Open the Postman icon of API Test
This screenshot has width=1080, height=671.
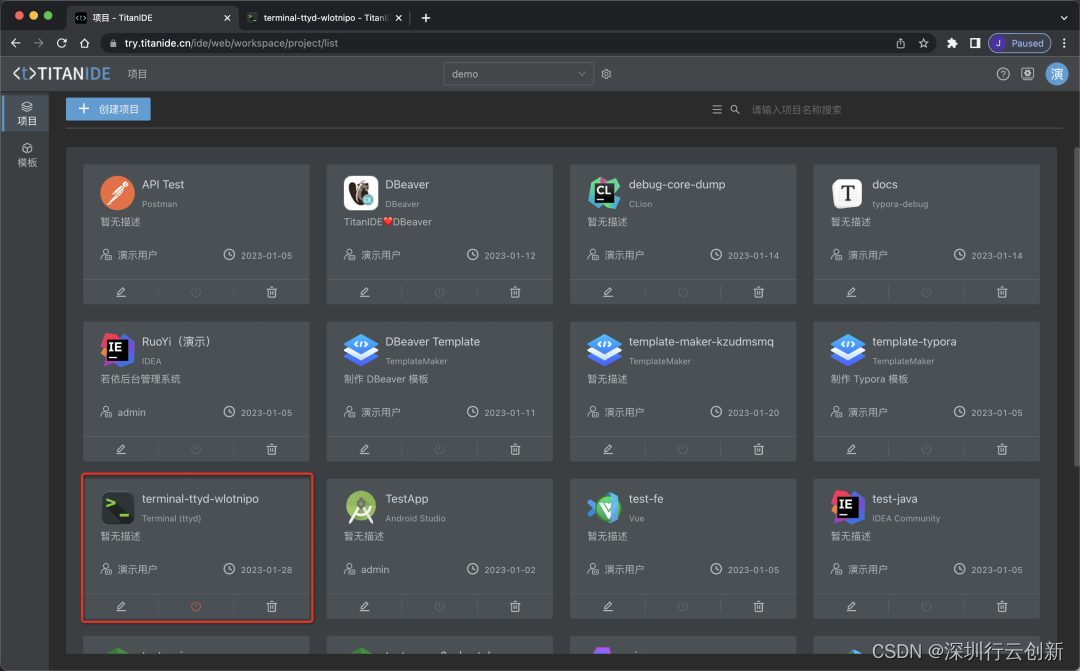click(117, 192)
